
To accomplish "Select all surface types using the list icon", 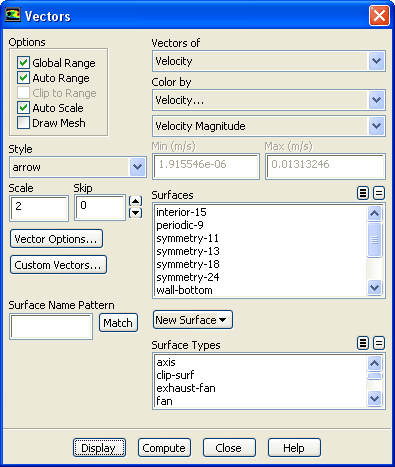I will [x=363, y=343].
